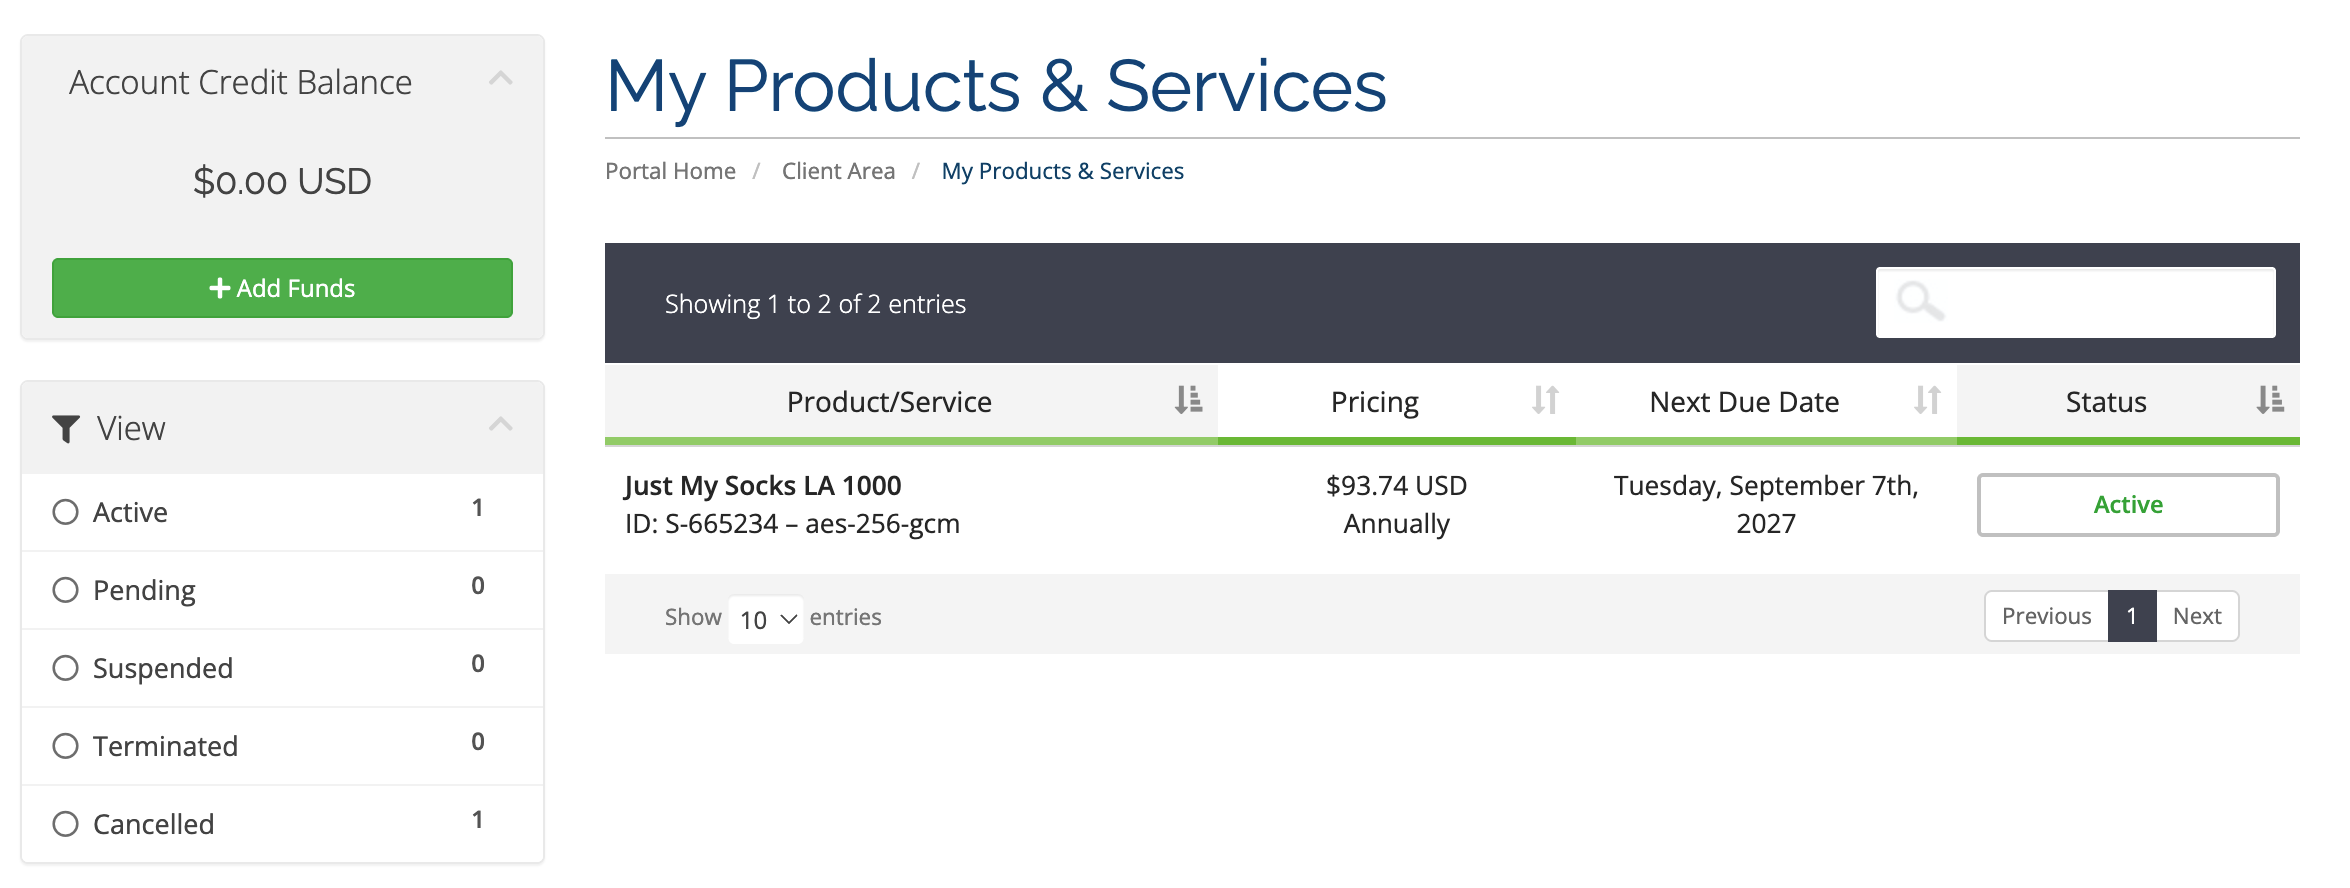Select page 1 in pagination

[2132, 616]
